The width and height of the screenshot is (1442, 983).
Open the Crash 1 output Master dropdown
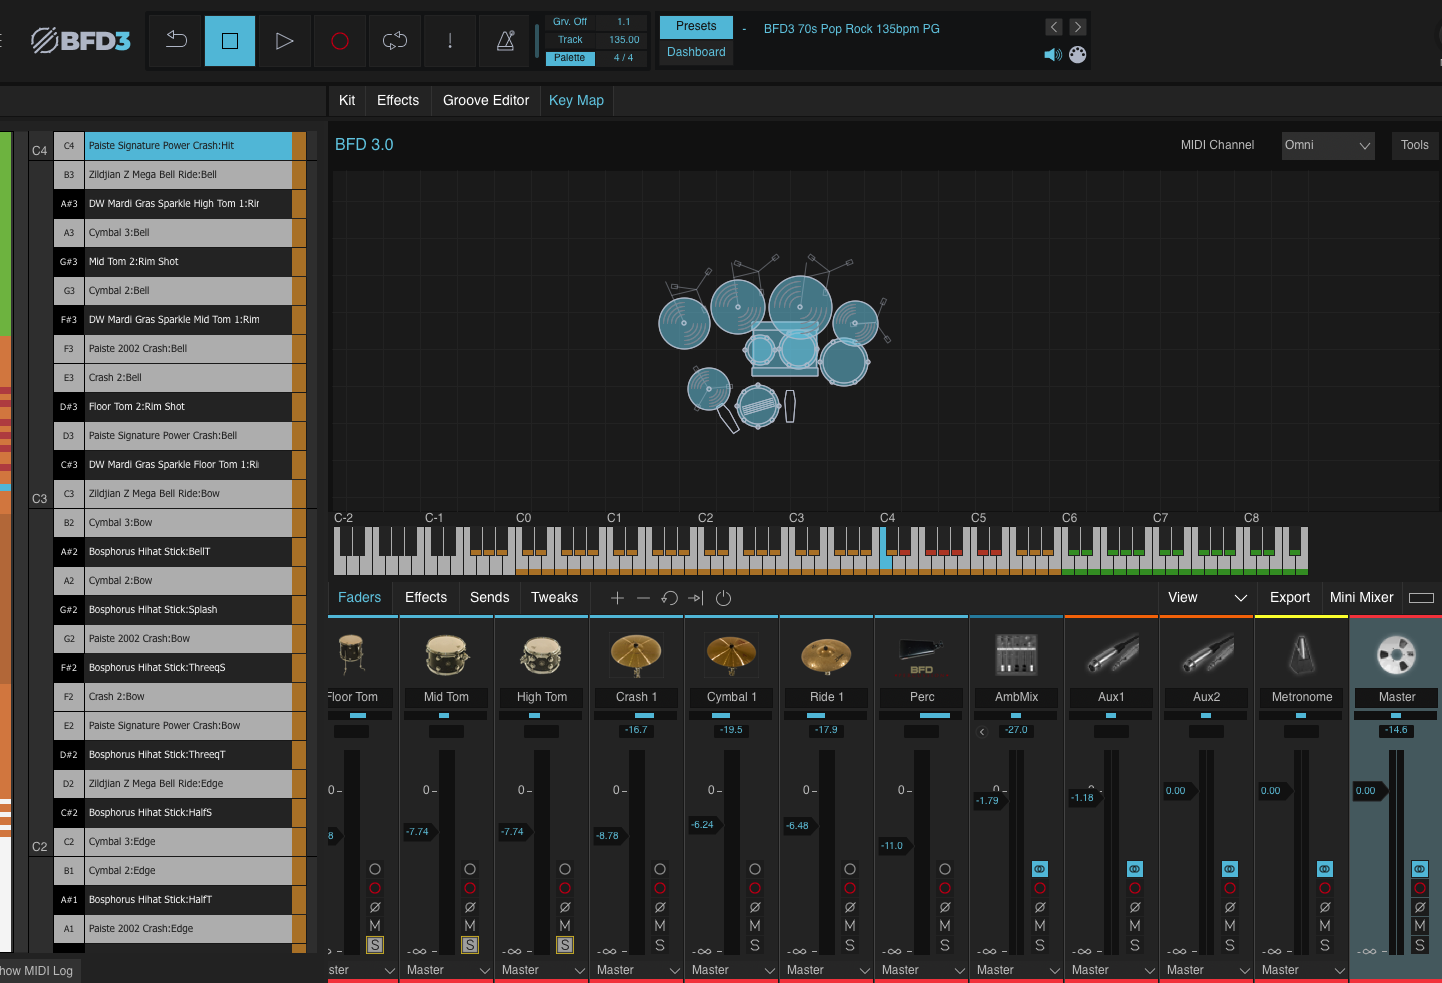point(637,970)
